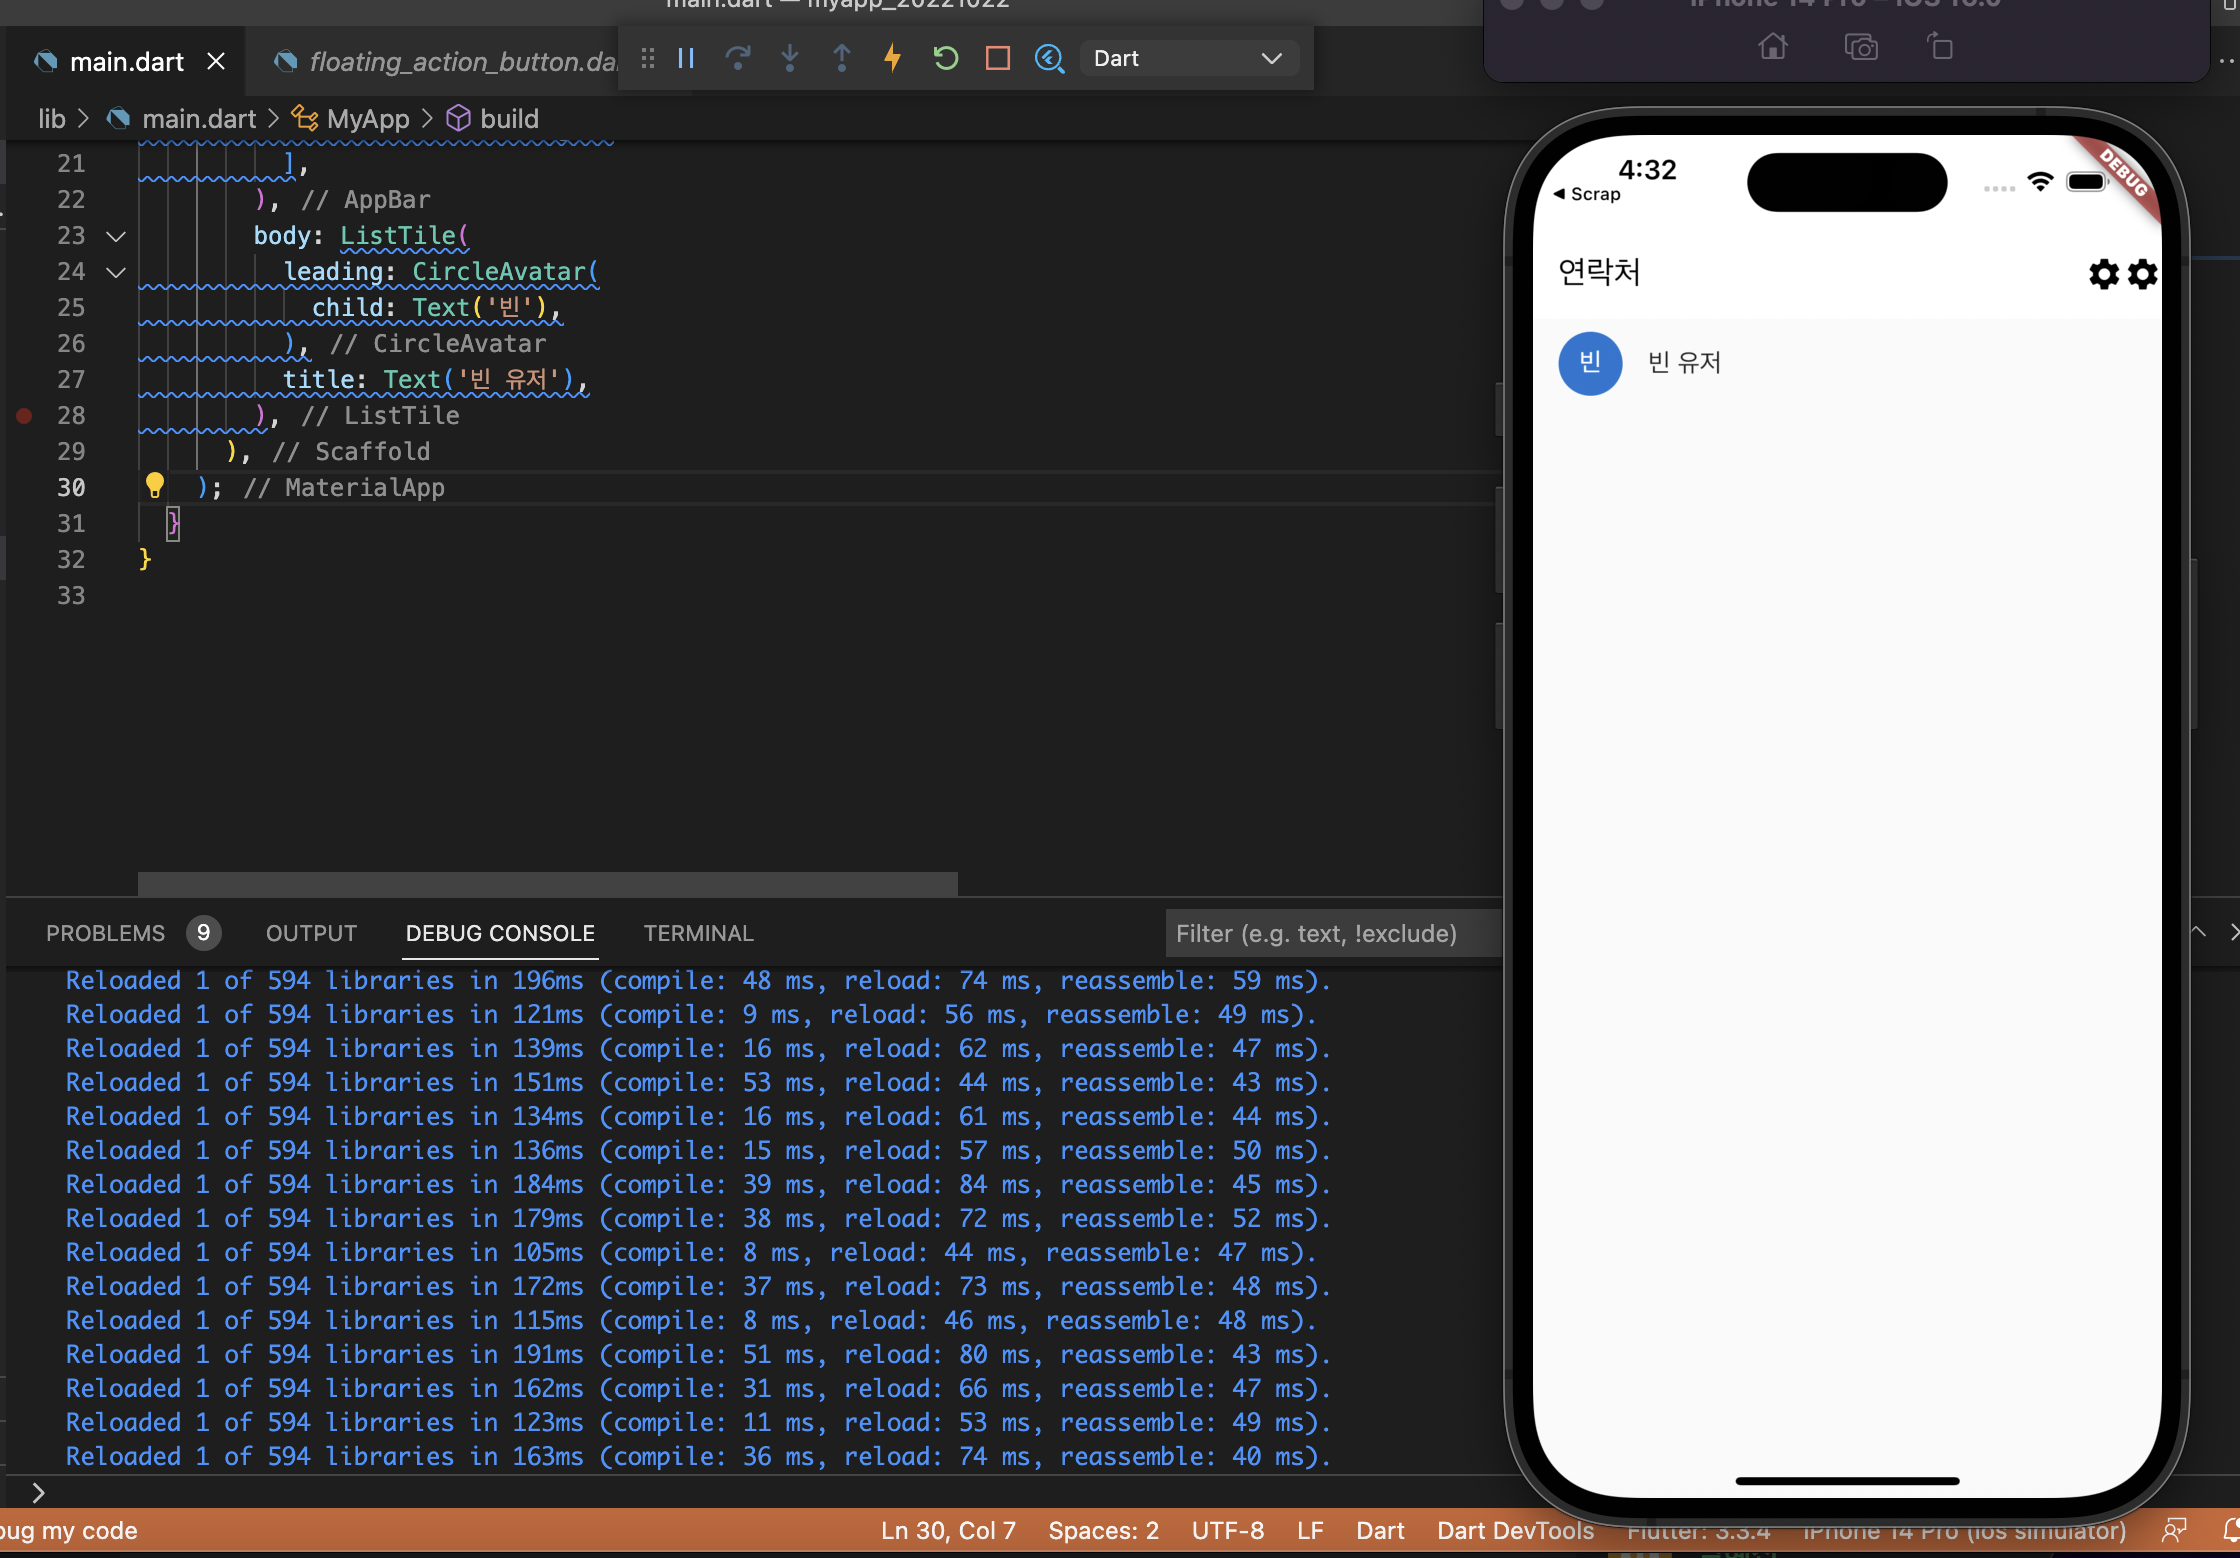
Task: Click the editor horizontal scrollbar
Action: tap(547, 883)
